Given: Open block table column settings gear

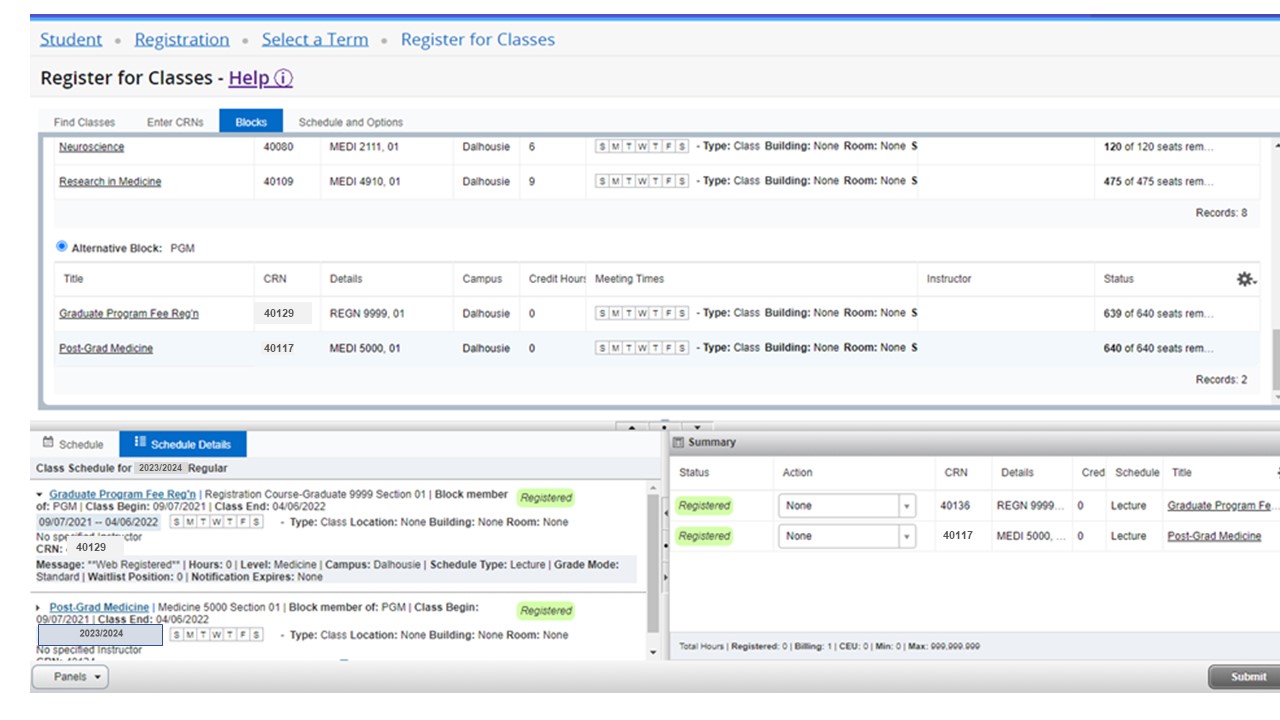Looking at the screenshot, I should [1246, 279].
